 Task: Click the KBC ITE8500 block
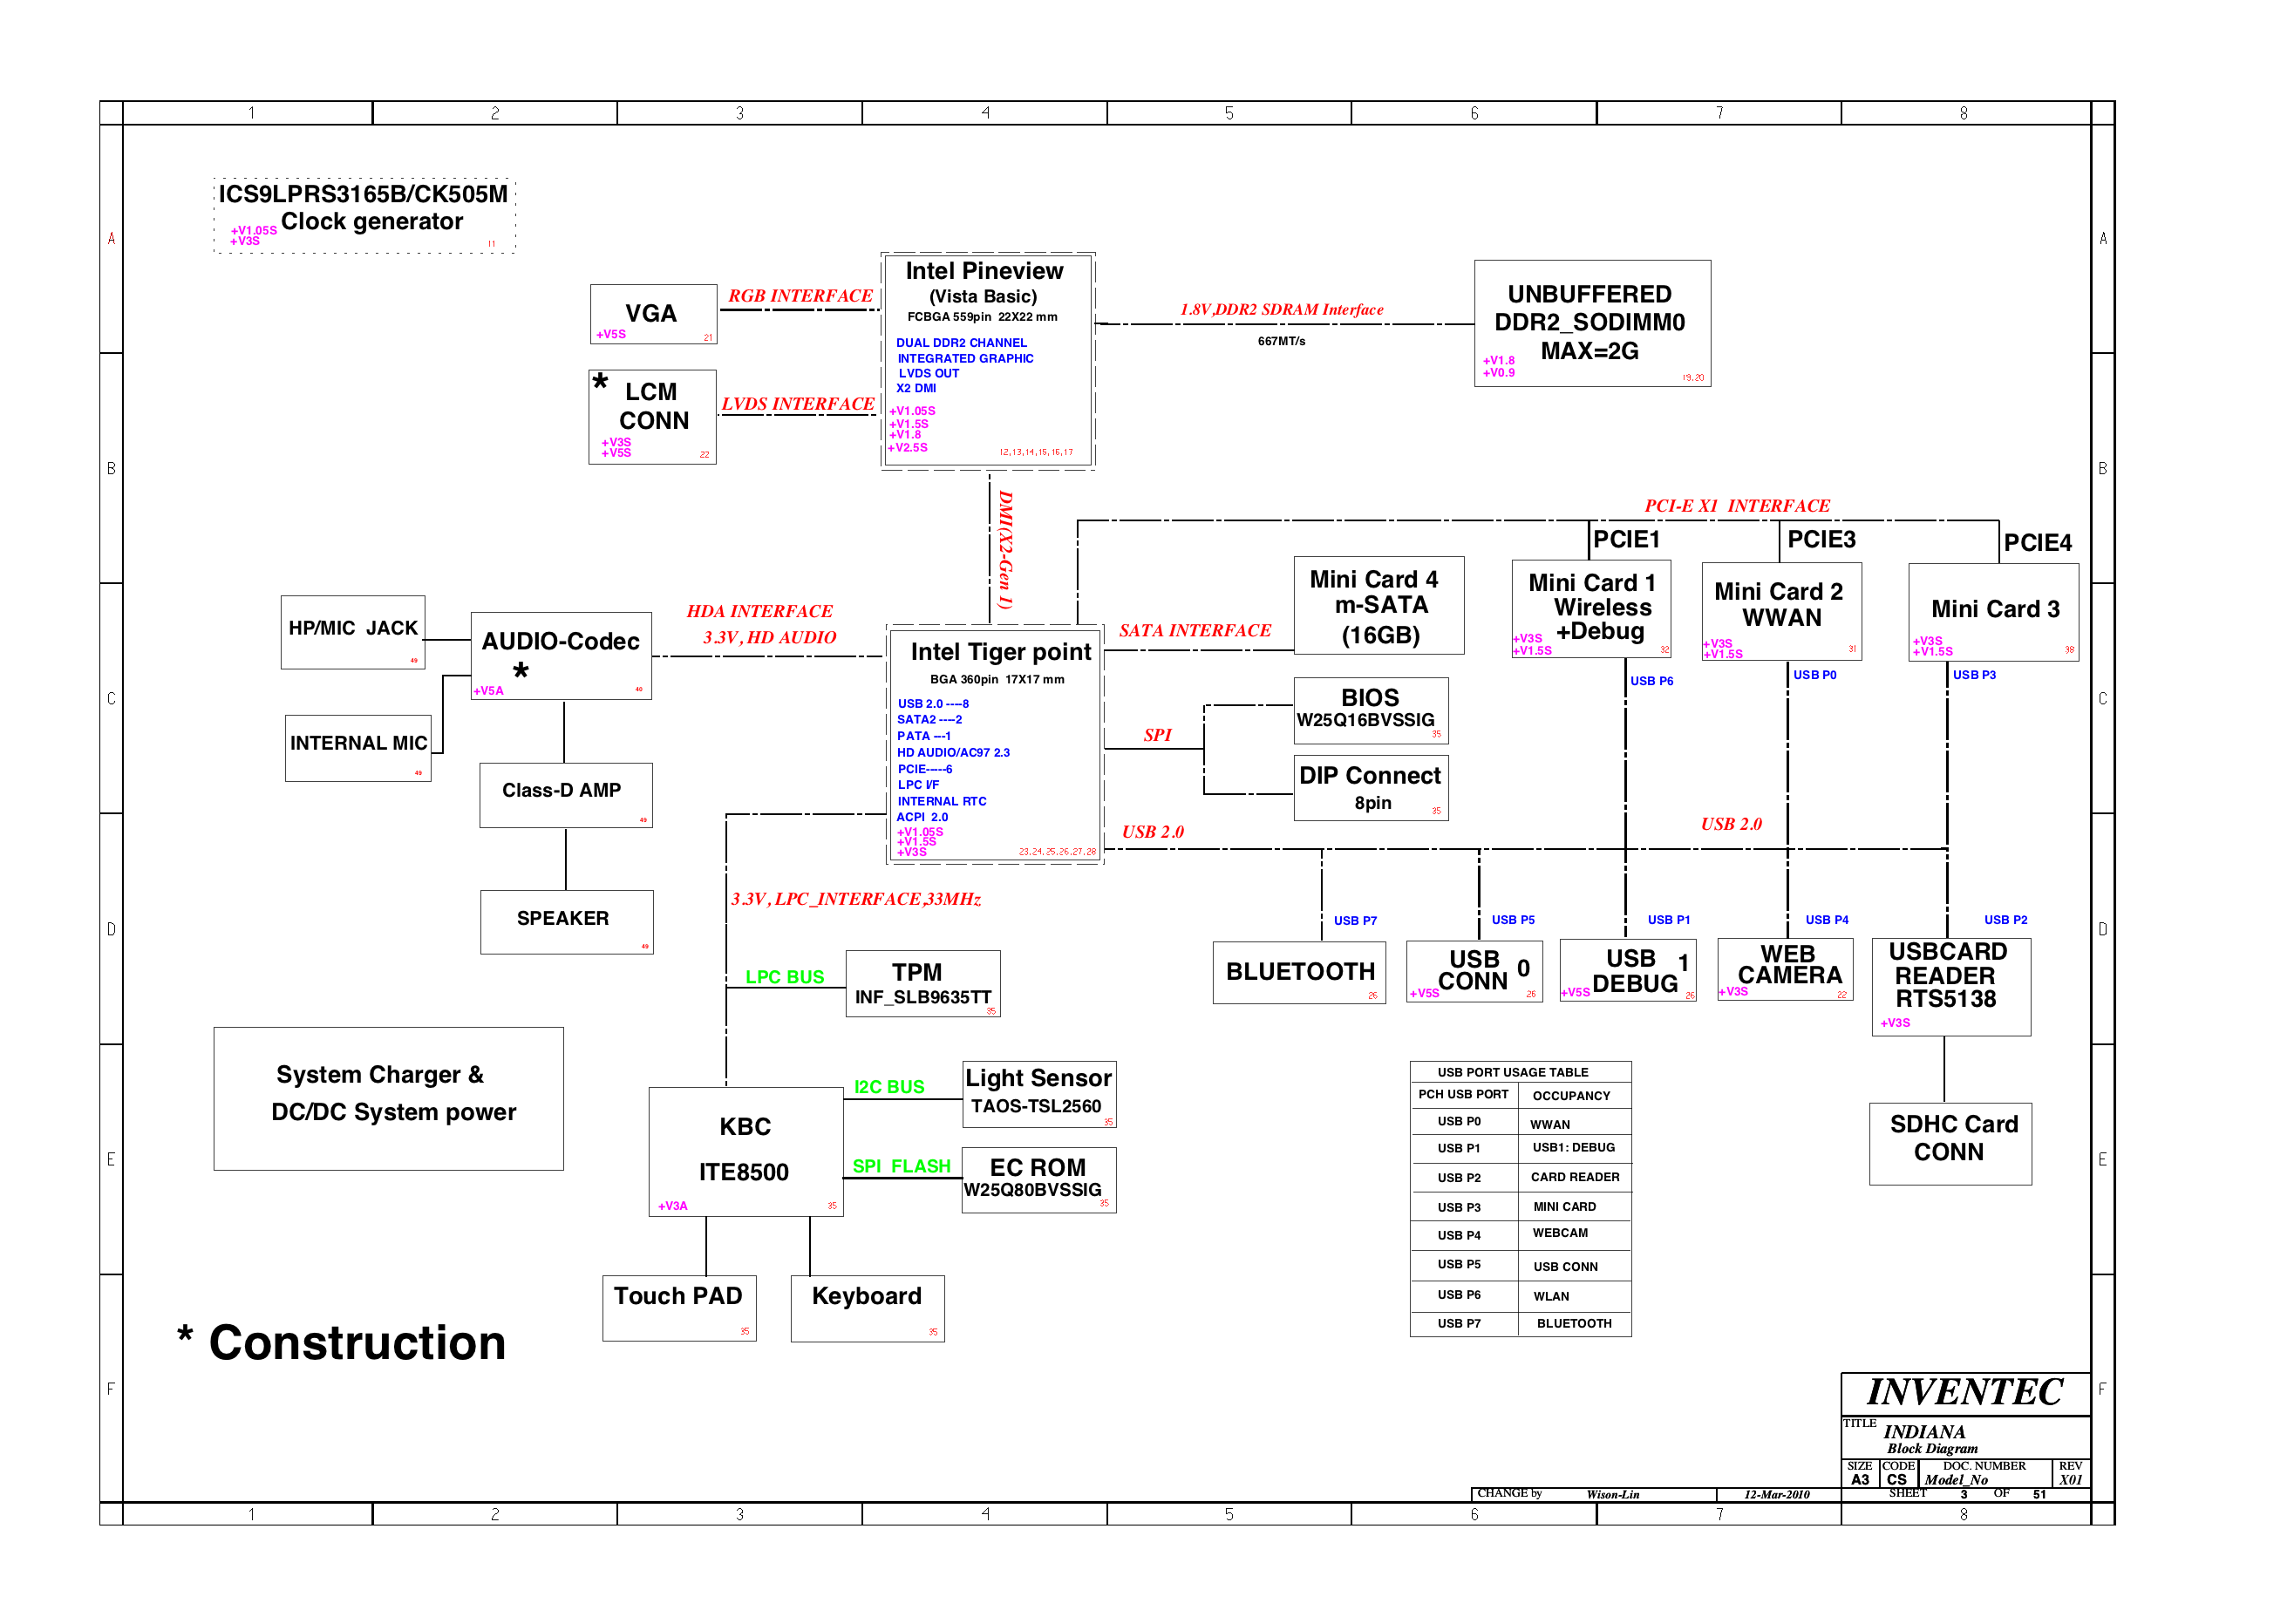(x=746, y=1152)
